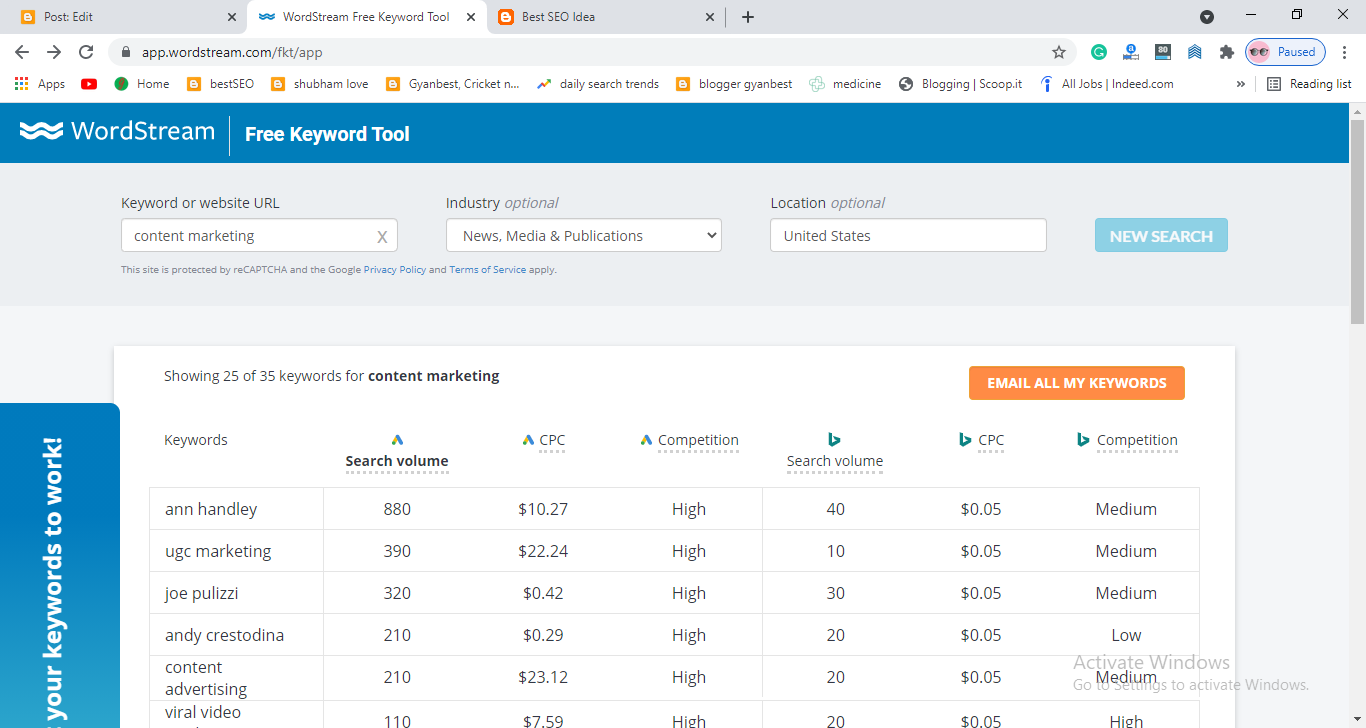Select the 'andy crestodina' keyword

coord(225,635)
